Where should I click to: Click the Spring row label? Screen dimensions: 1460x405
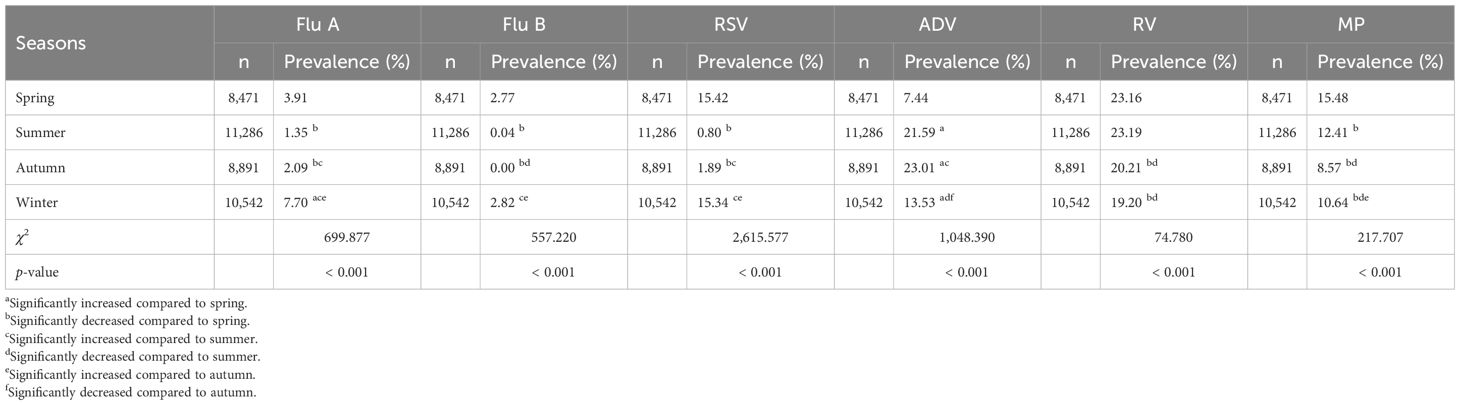point(33,100)
